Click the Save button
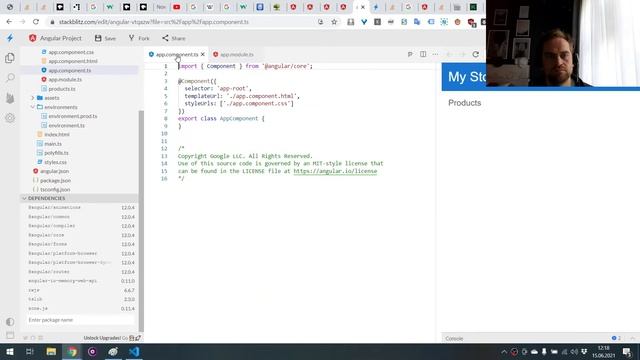This screenshot has height=360, width=640. click(x=105, y=38)
